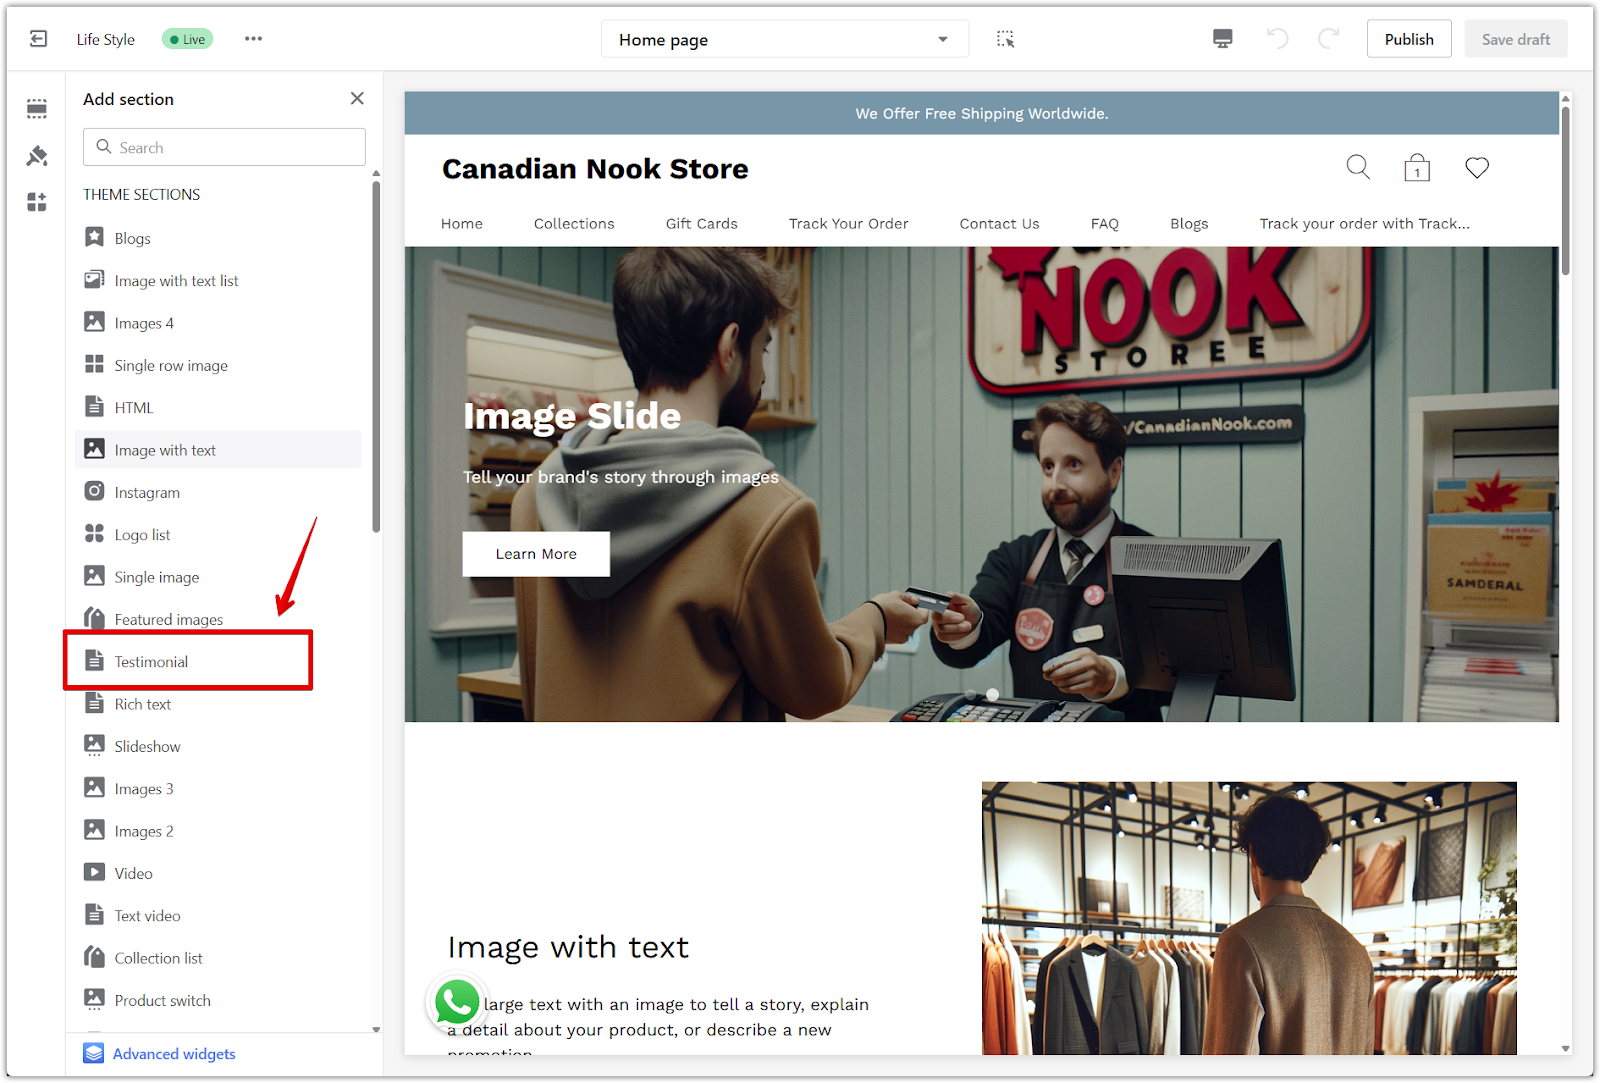Click the Blogs section icon
Image resolution: width=1600 pixels, height=1083 pixels.
click(x=94, y=237)
